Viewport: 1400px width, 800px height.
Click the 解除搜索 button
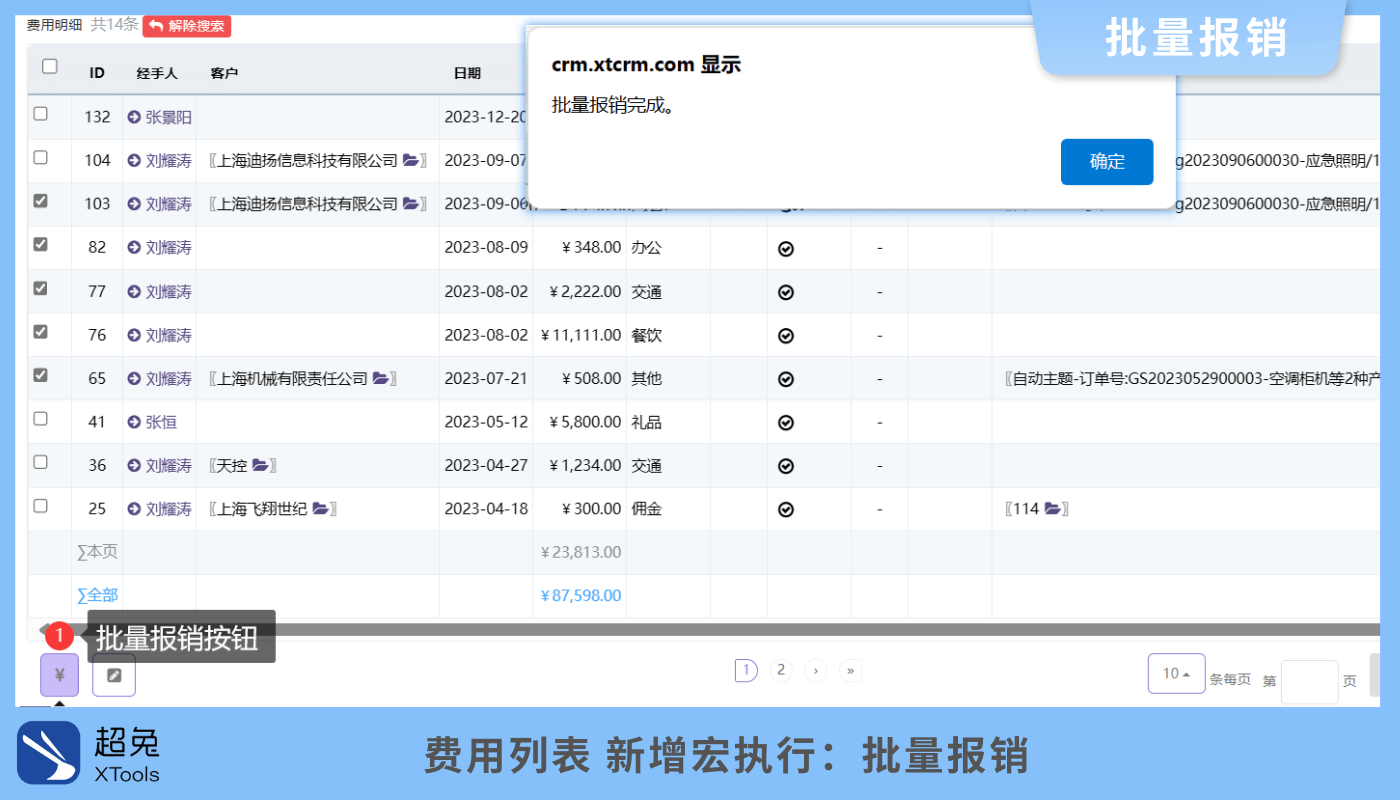(186, 26)
